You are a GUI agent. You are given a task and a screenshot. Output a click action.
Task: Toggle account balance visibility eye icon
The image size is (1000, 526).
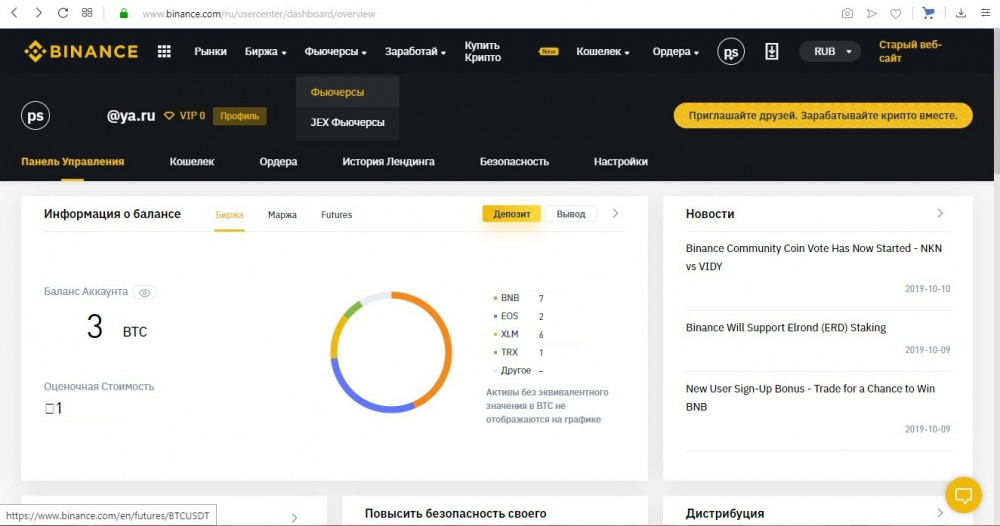145,293
